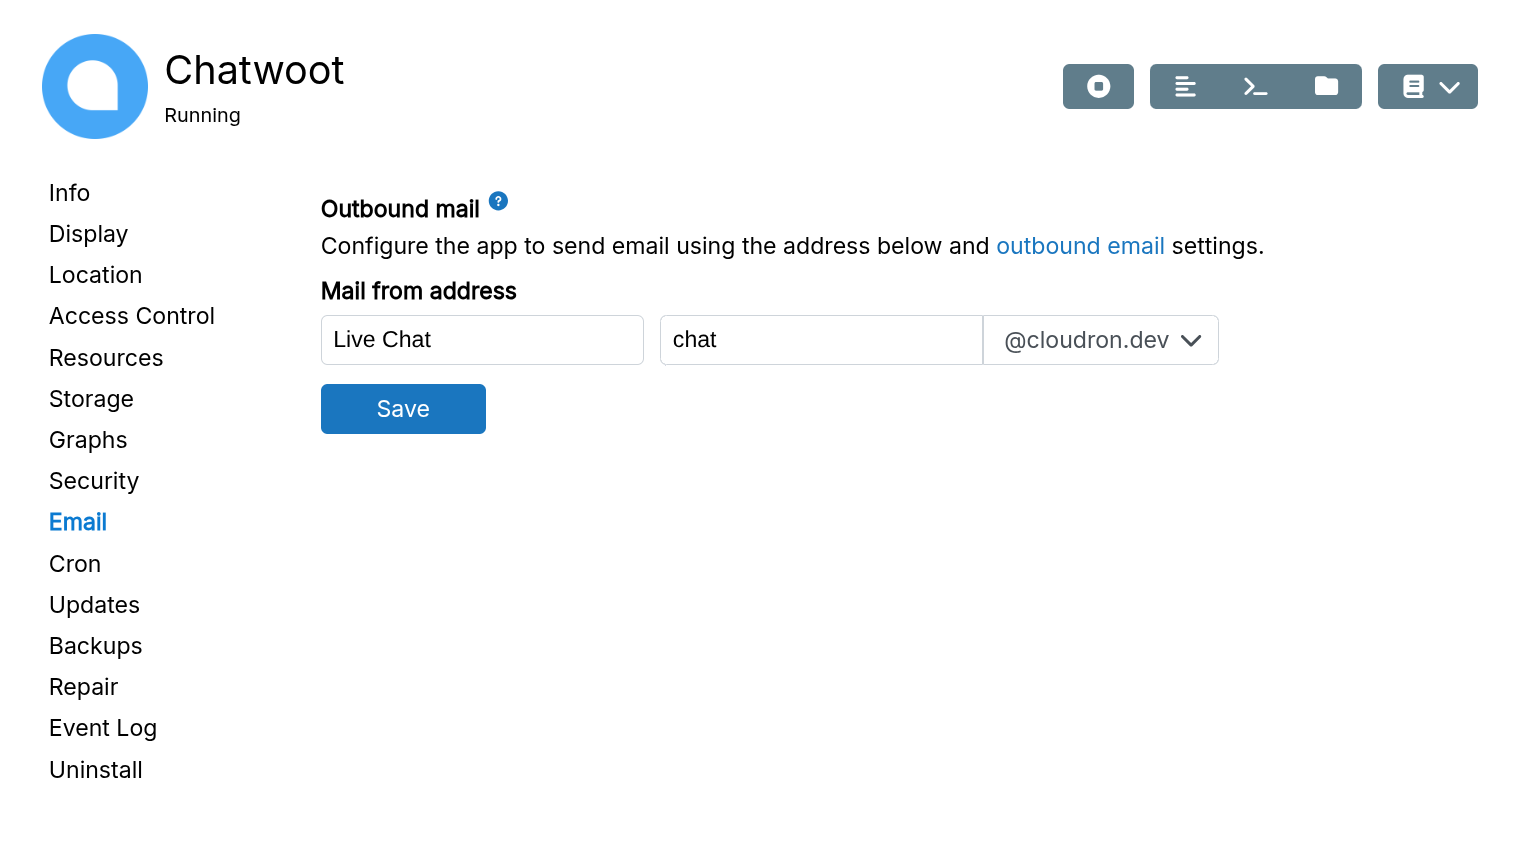The width and height of the screenshot is (1537, 848).
Task: Open the Uninstall section
Action: click(96, 770)
